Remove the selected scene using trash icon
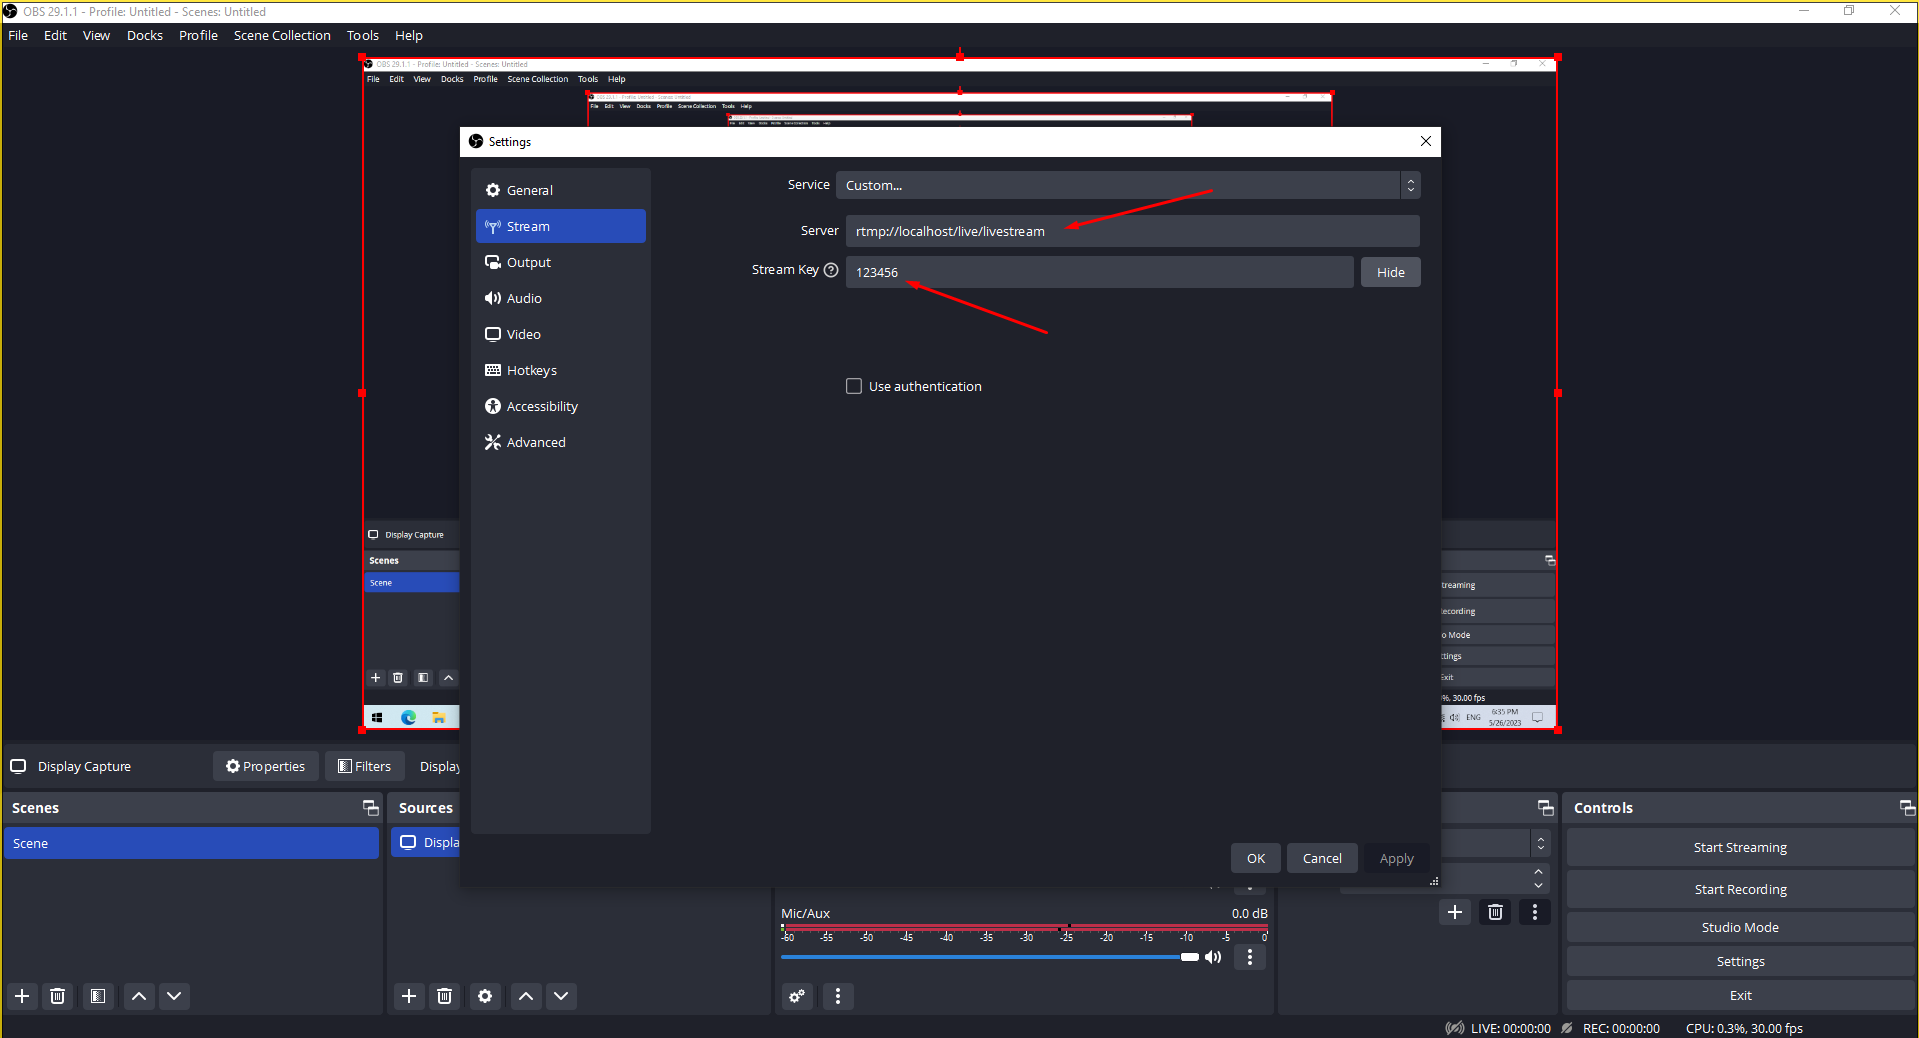 coord(58,996)
